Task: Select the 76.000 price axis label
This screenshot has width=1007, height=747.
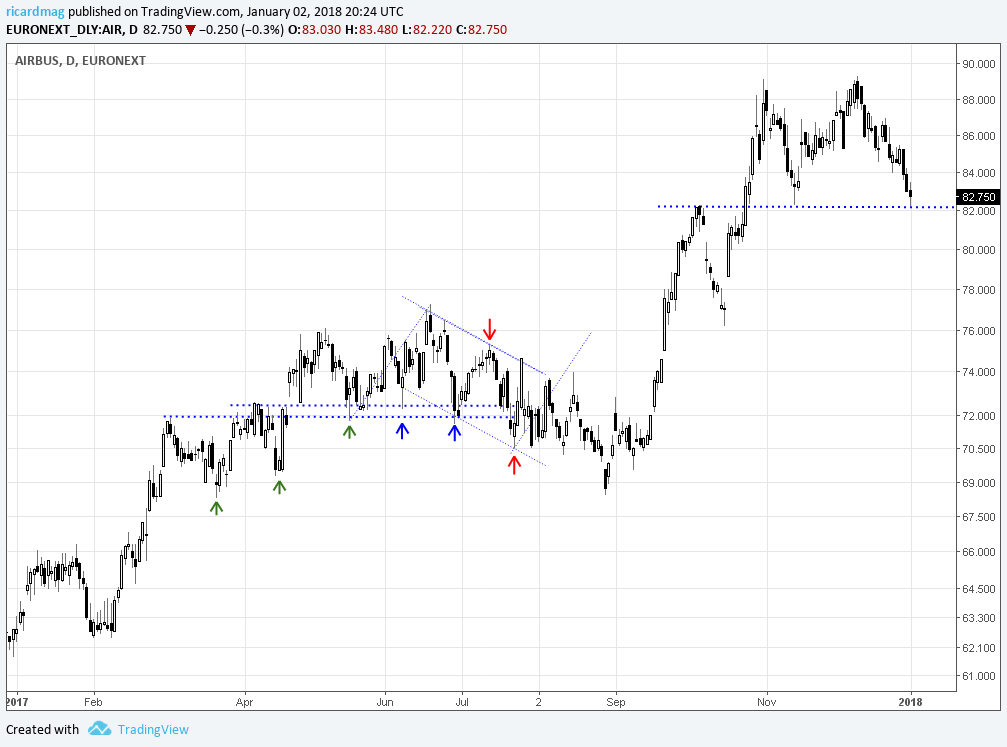Action: pos(979,331)
